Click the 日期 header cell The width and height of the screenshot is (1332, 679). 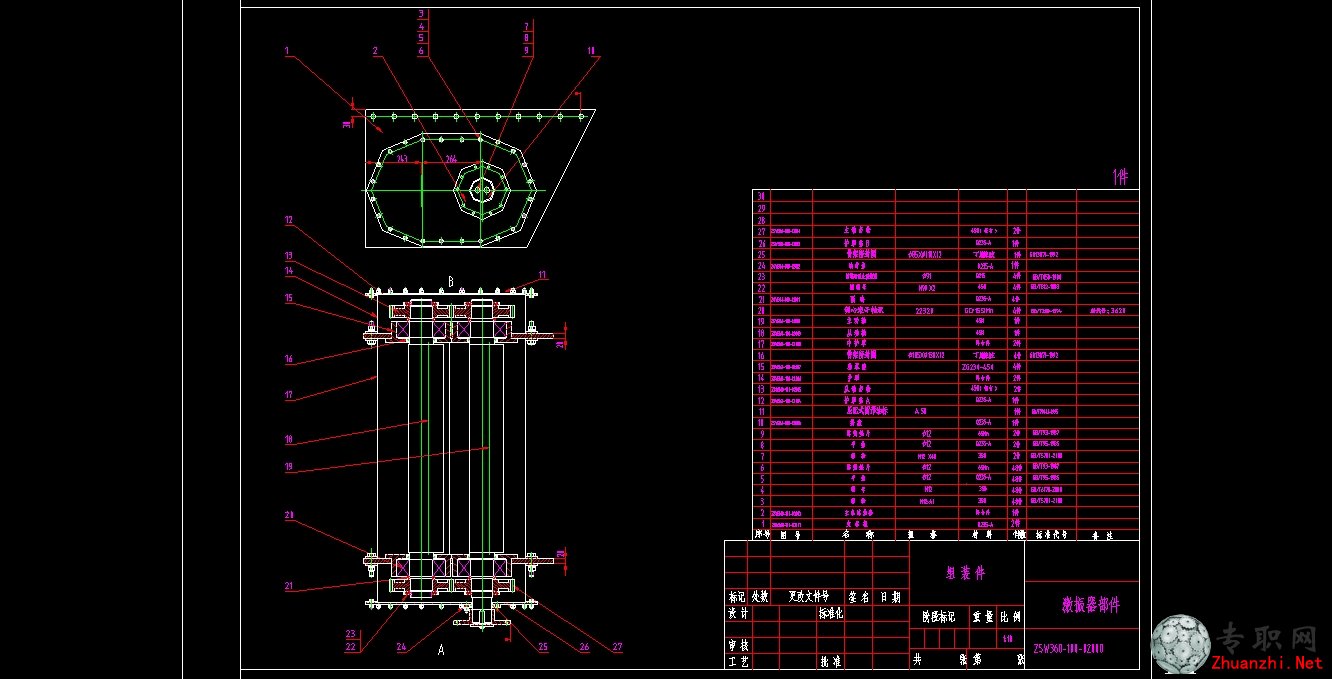coord(890,597)
